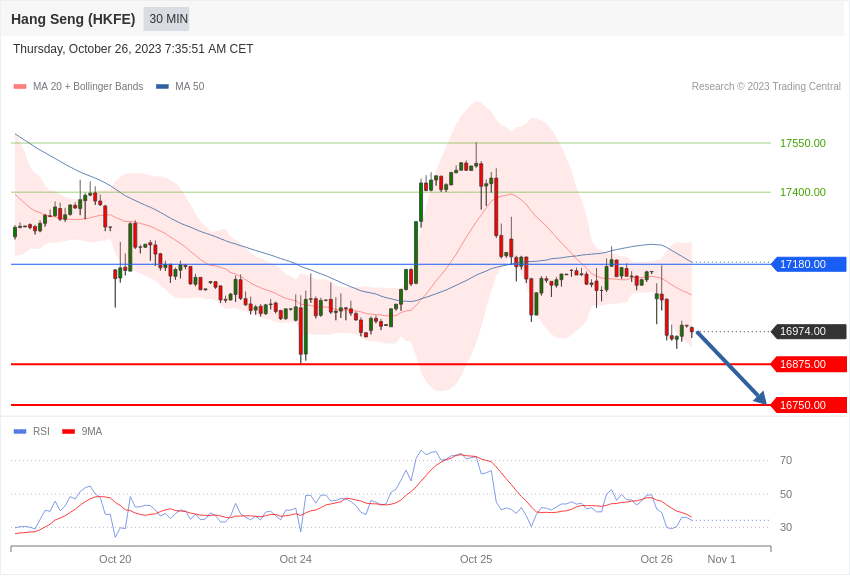Toggle the MA 50 legend entry
This screenshot has height=576, width=850.
click(x=180, y=86)
